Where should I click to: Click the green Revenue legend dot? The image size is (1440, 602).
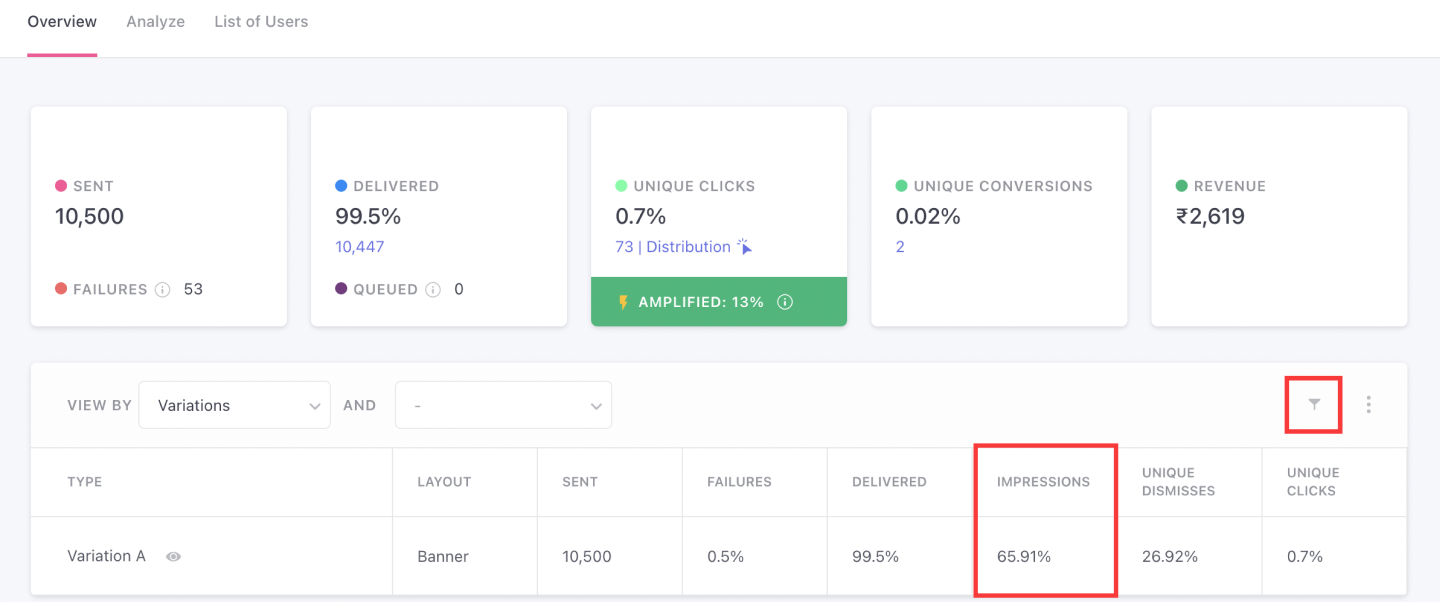point(1181,186)
